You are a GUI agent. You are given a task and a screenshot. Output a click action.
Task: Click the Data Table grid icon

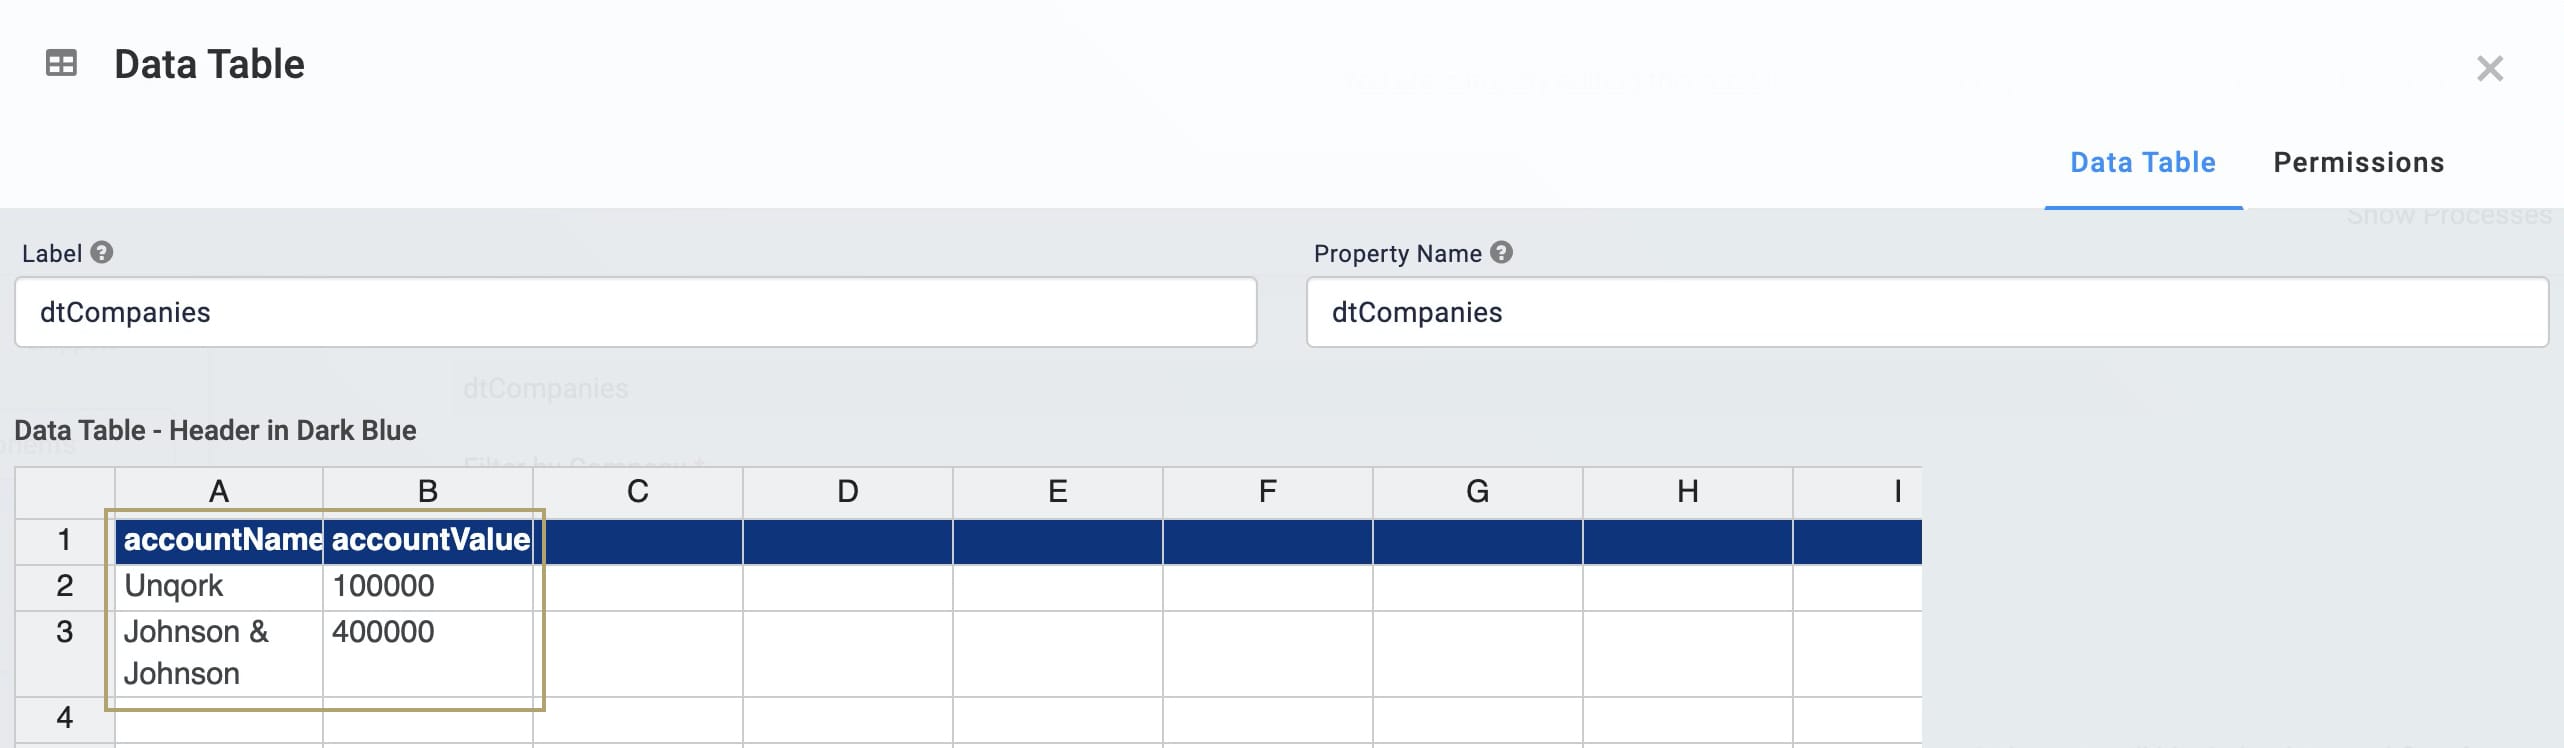[x=61, y=64]
